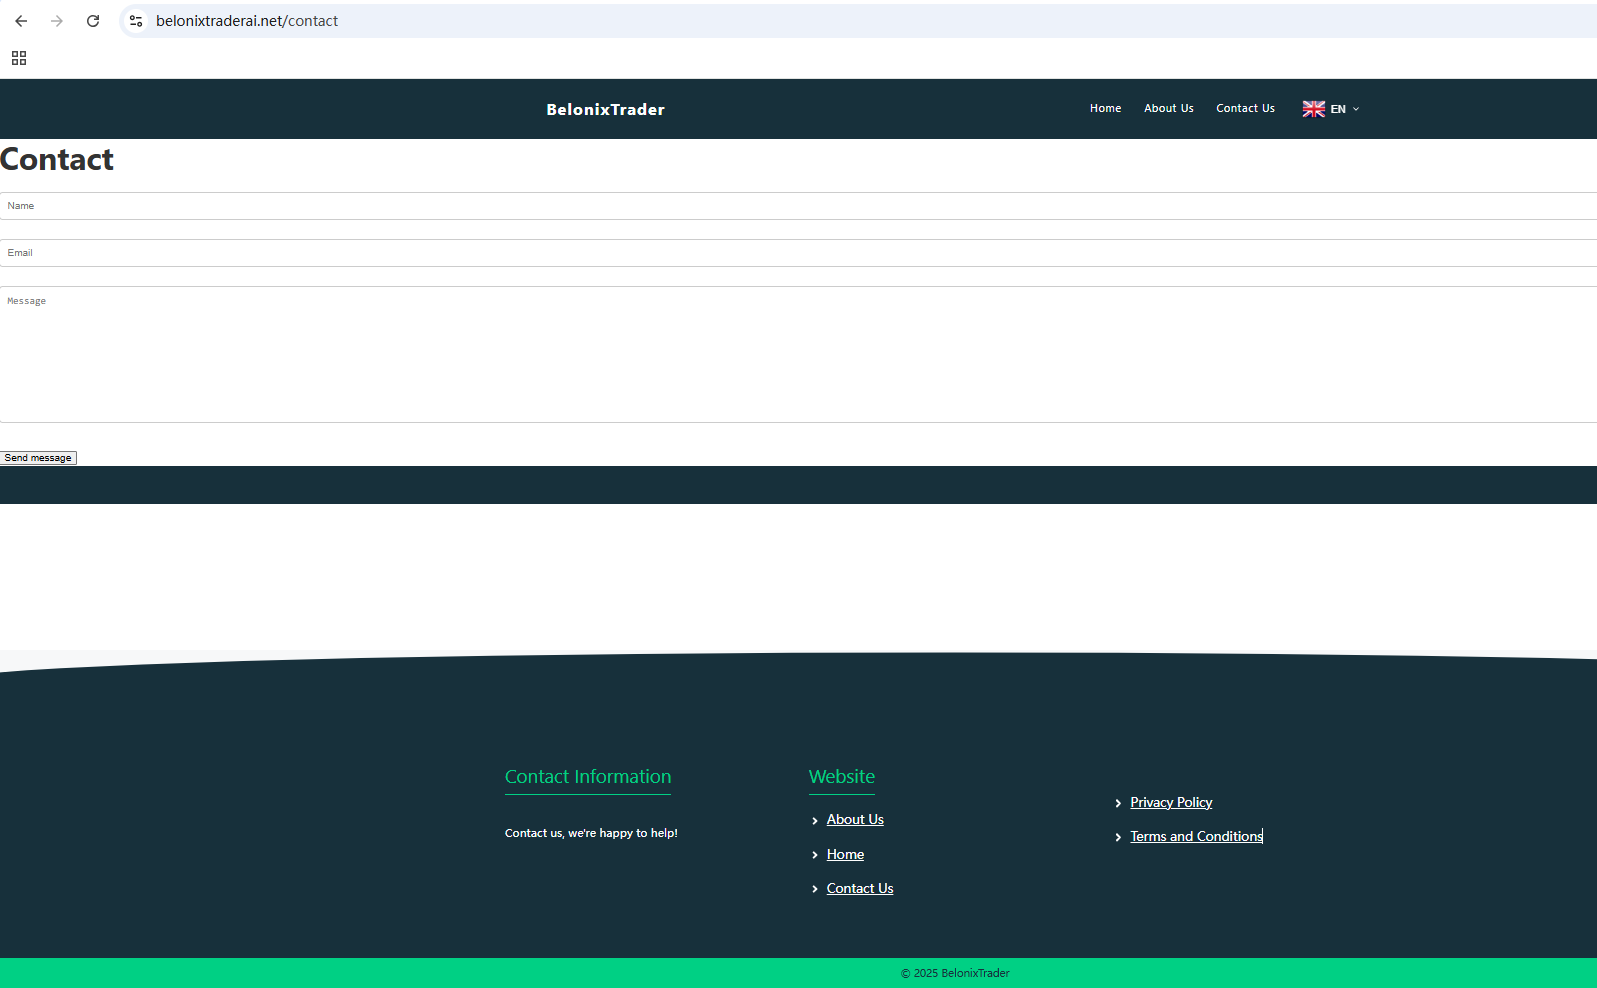Open About Us in the top navigation

tap(1168, 108)
